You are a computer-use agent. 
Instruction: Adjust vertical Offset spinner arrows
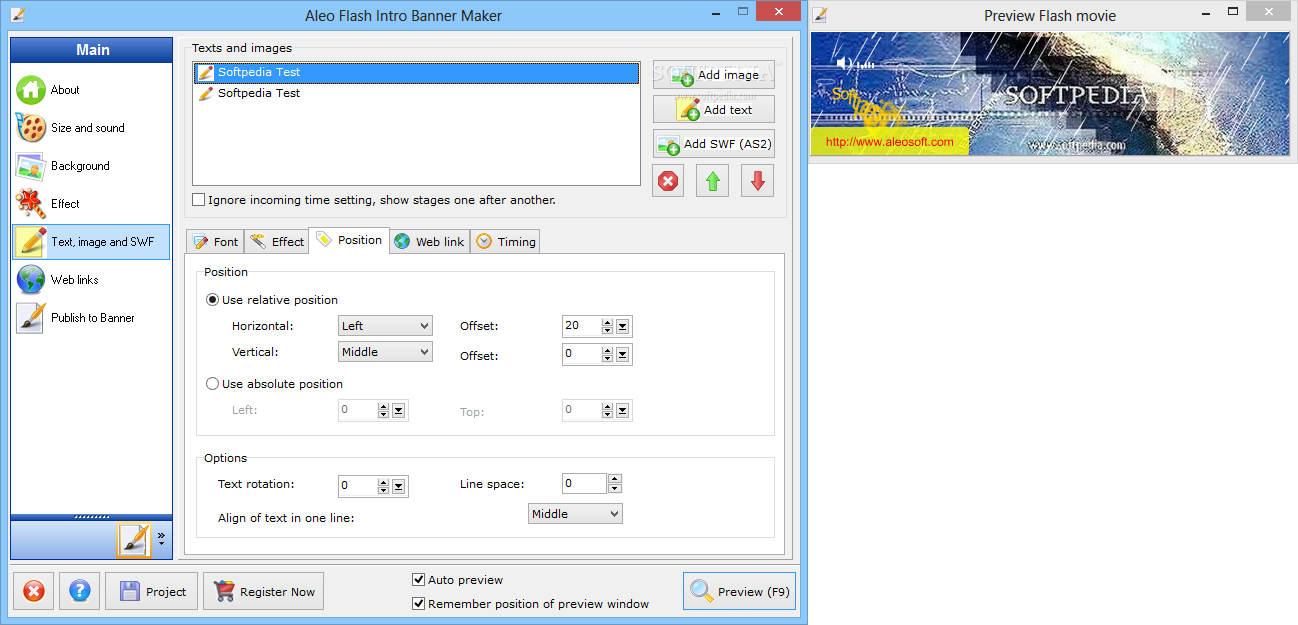(607, 354)
